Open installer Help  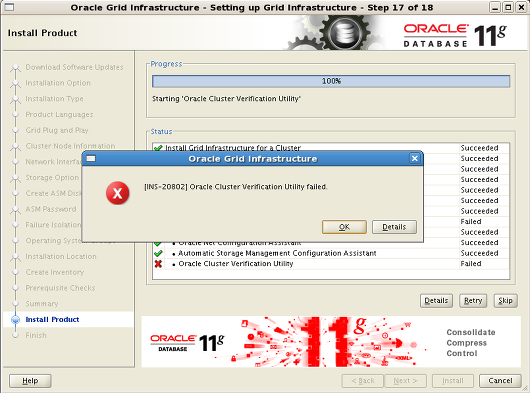(30, 380)
